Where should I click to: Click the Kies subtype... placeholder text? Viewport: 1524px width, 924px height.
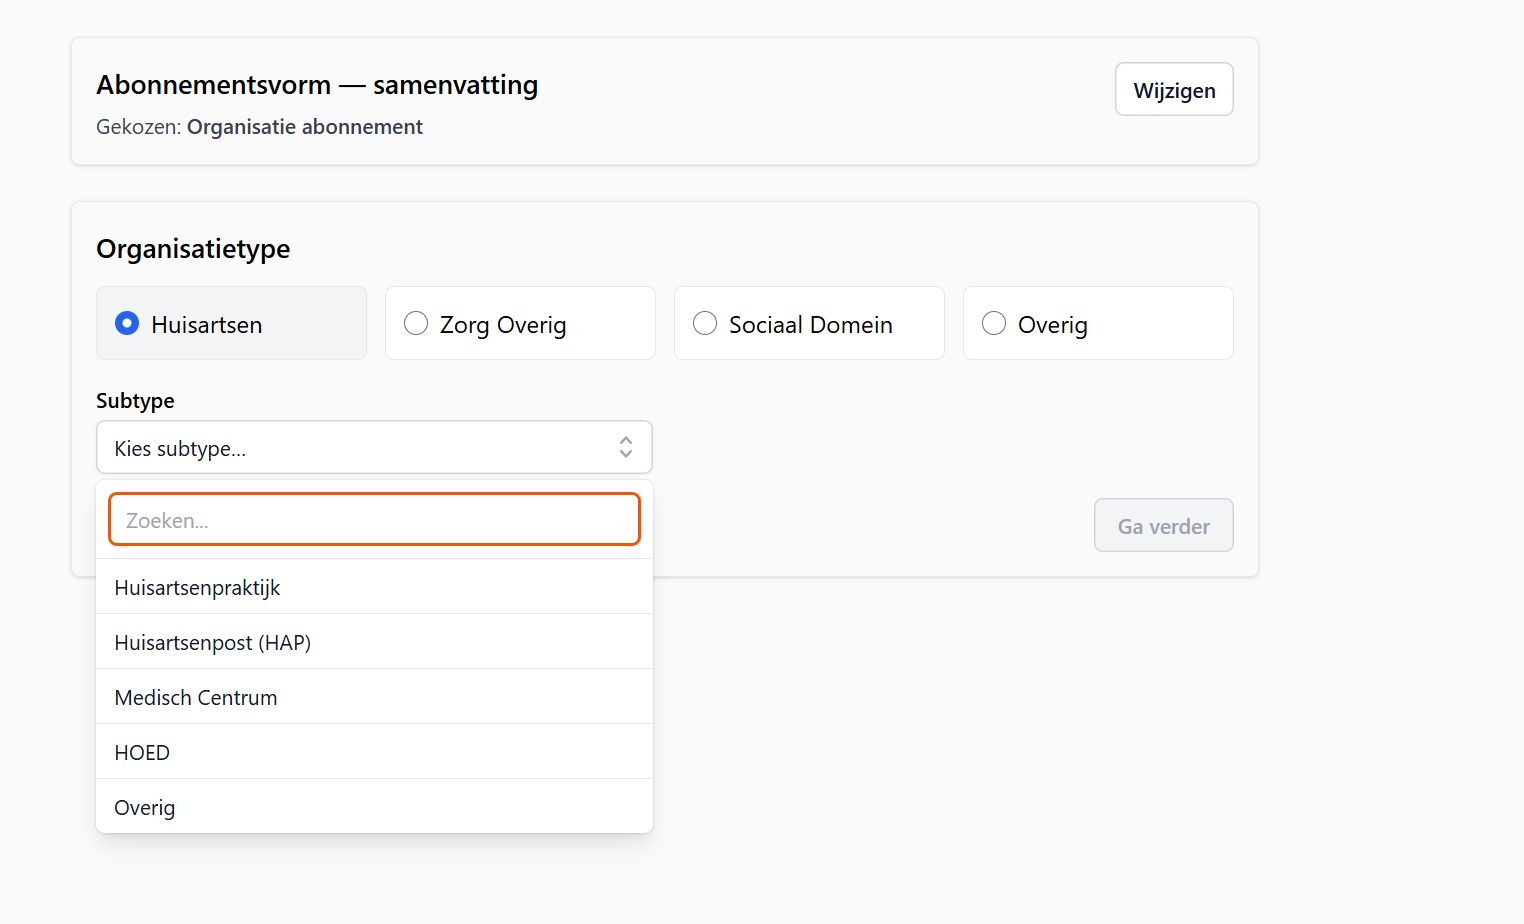point(180,449)
